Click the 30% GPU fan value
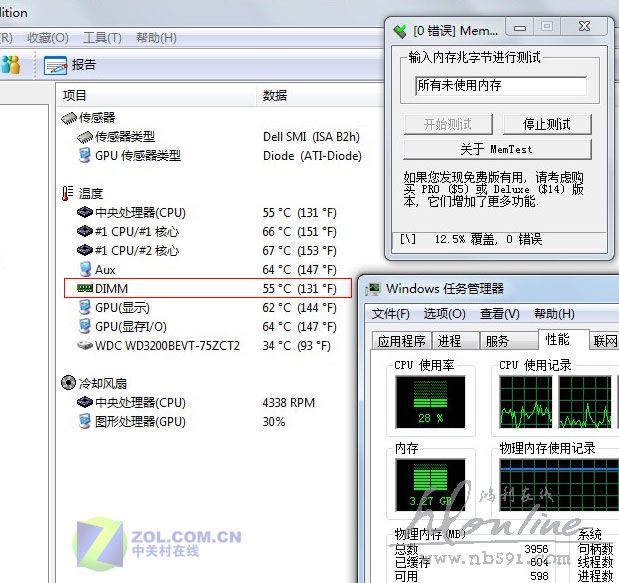Viewport: 619px width, 583px height. pyautogui.click(x=274, y=422)
